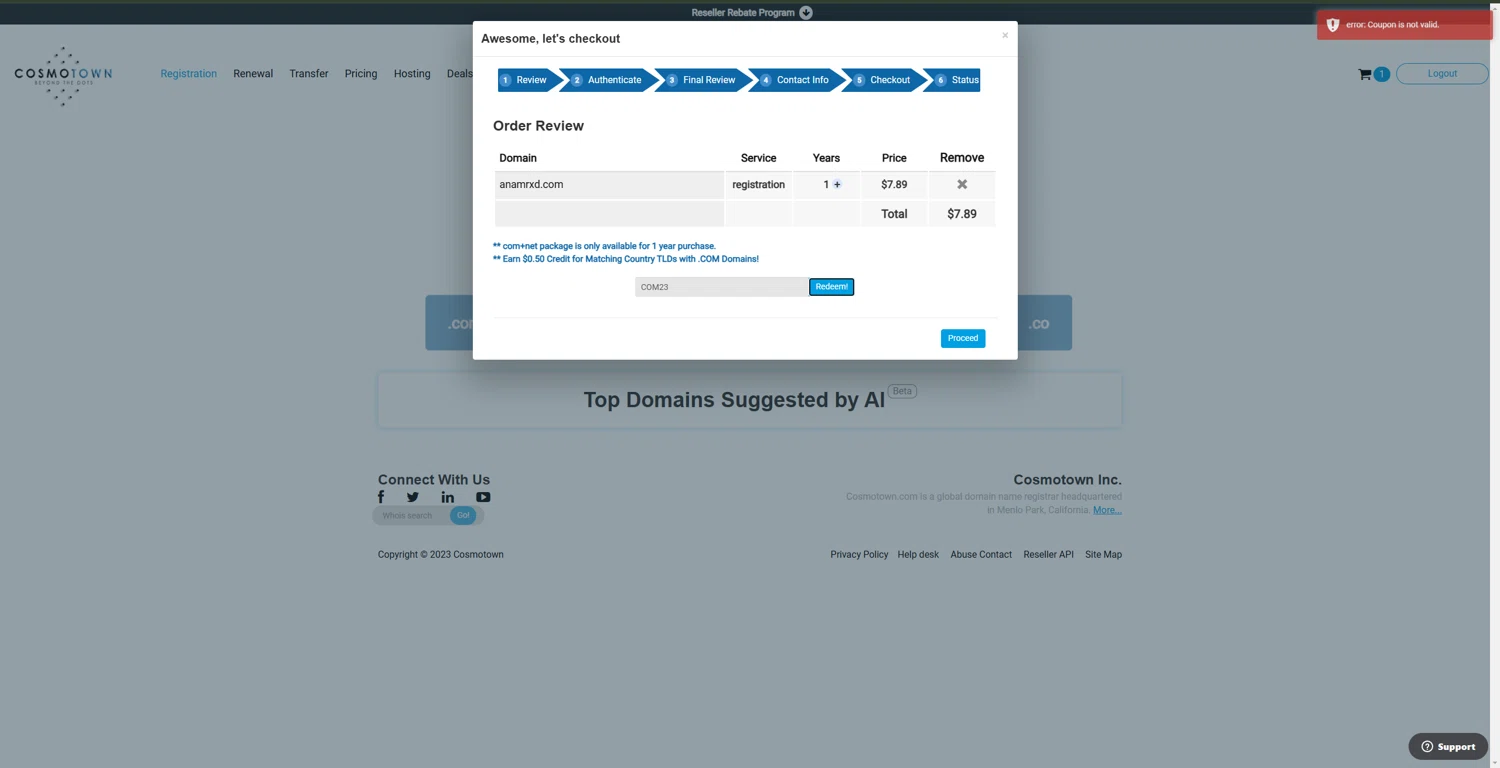The image size is (1500, 768).
Task: Open the Reseller API link
Action: tap(1048, 554)
